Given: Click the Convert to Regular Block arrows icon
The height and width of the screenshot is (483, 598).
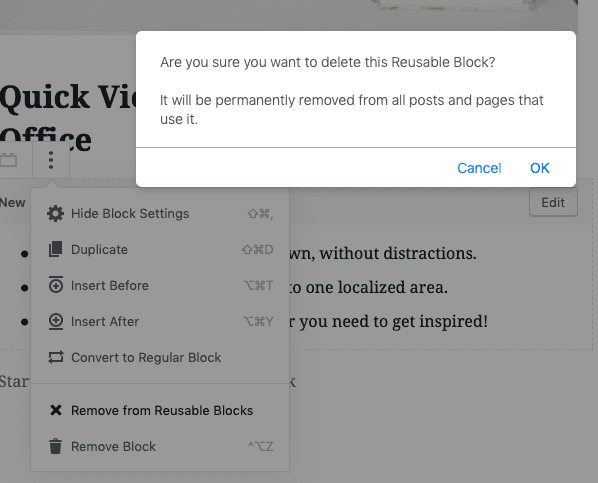Looking at the screenshot, I should pos(56,357).
